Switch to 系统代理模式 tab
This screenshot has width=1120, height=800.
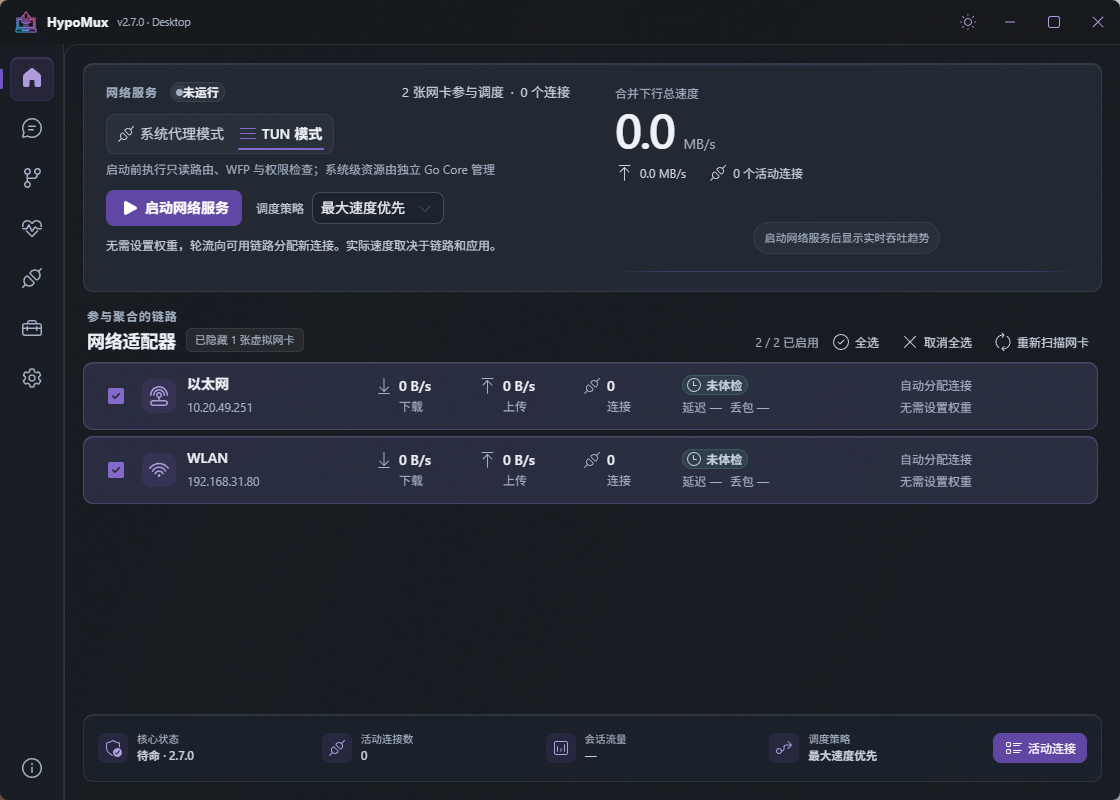171,134
